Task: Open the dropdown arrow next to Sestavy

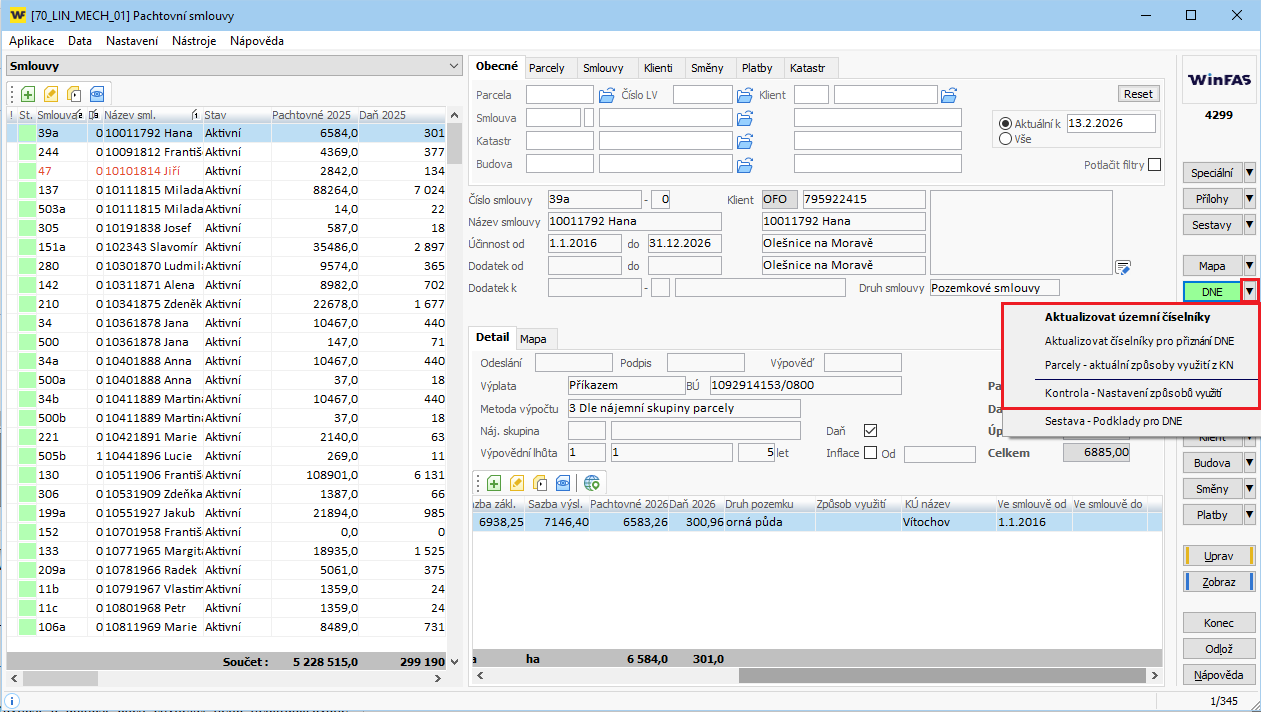Action: [1249, 224]
